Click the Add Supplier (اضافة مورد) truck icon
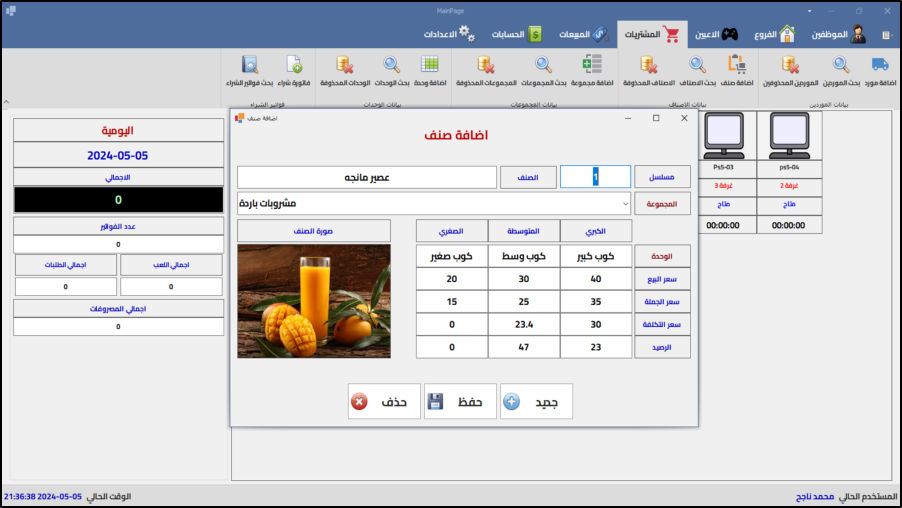902x508 pixels. (x=879, y=66)
